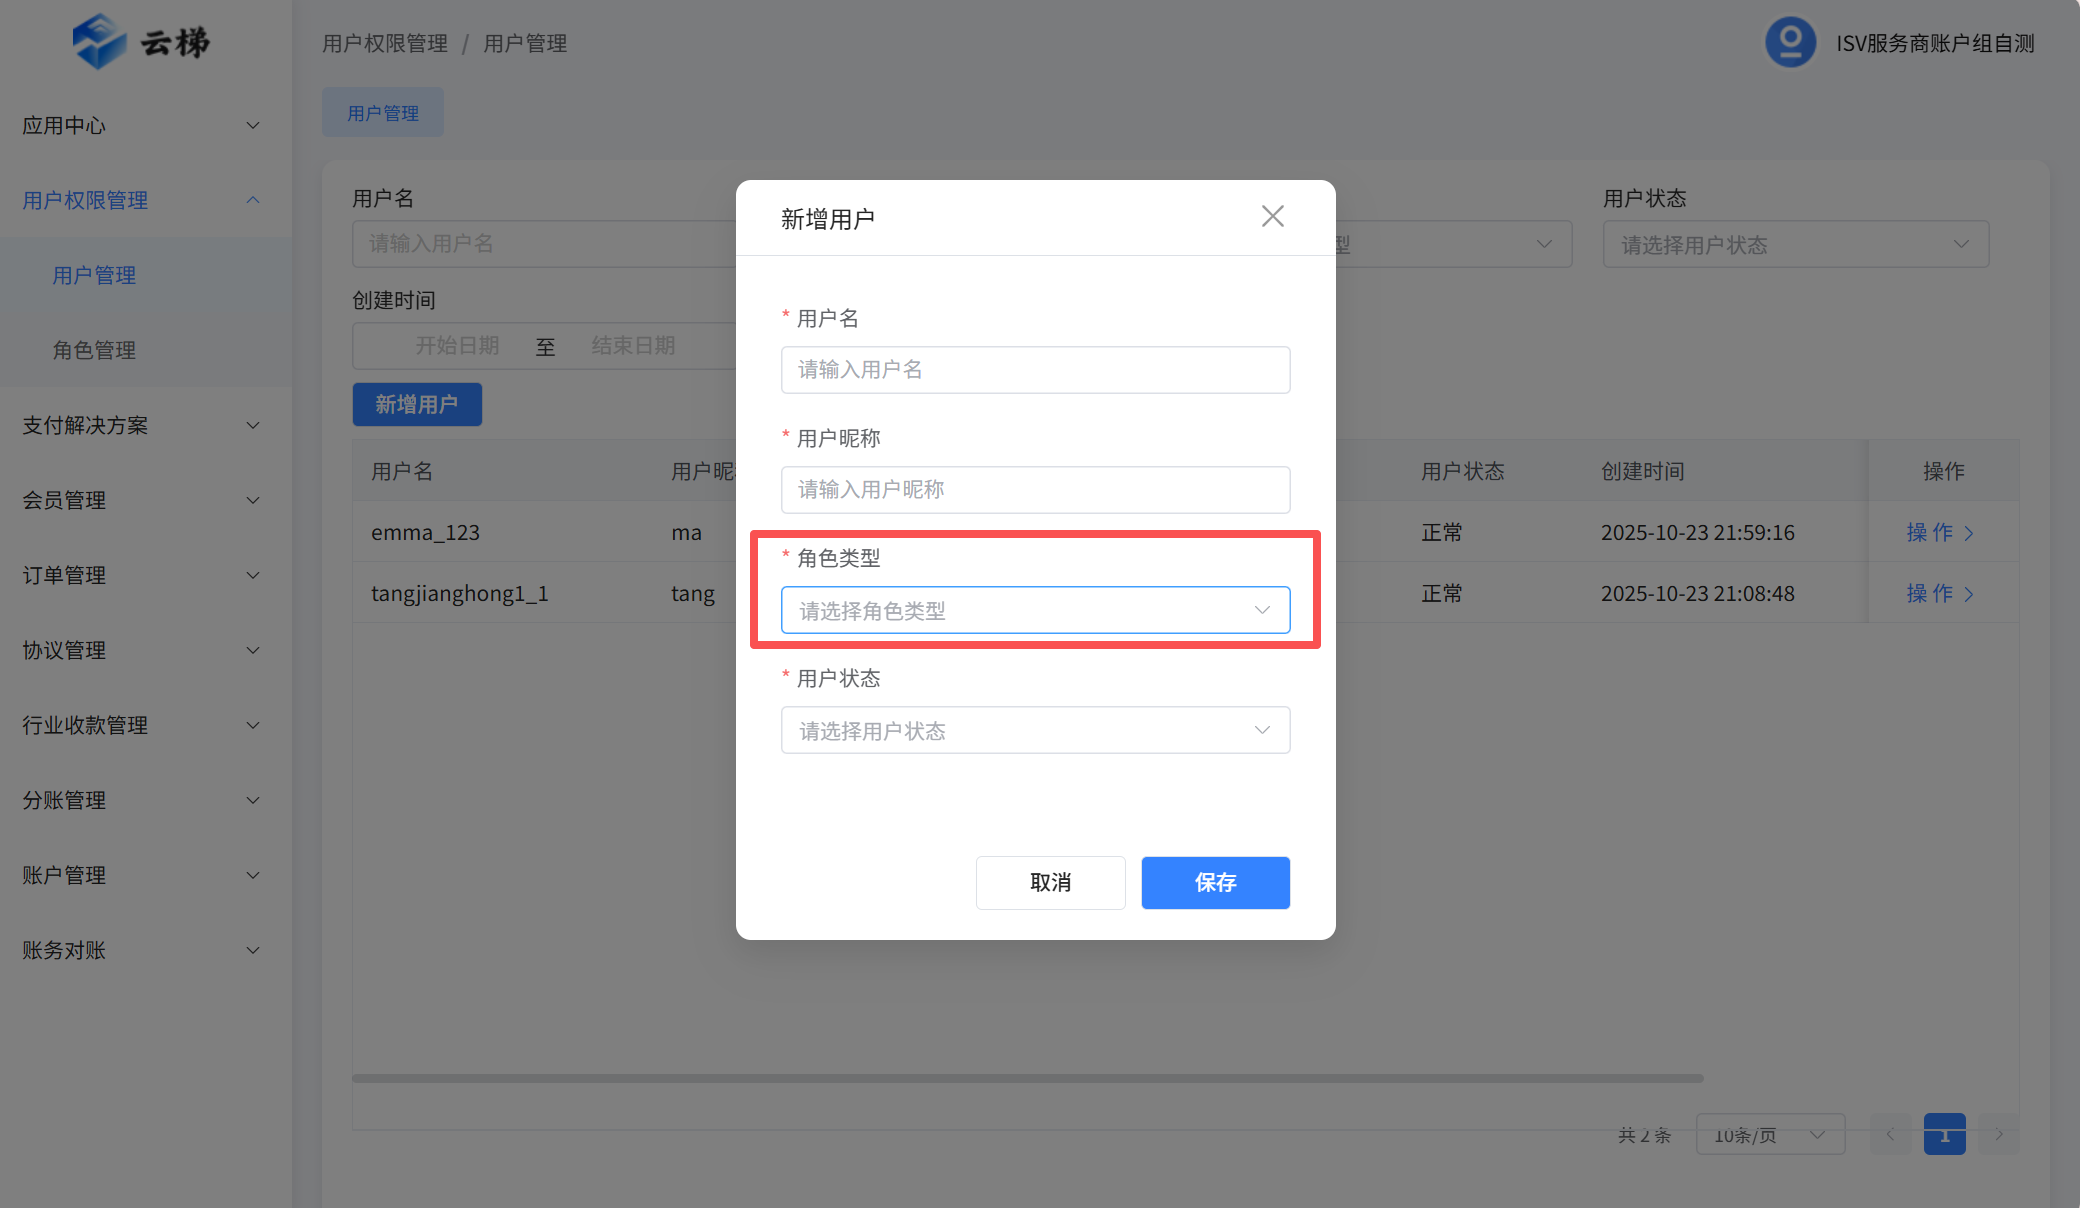This screenshot has width=2080, height=1208.
Task: Click the 请输入用户名 field in dialog
Action: (x=1035, y=370)
